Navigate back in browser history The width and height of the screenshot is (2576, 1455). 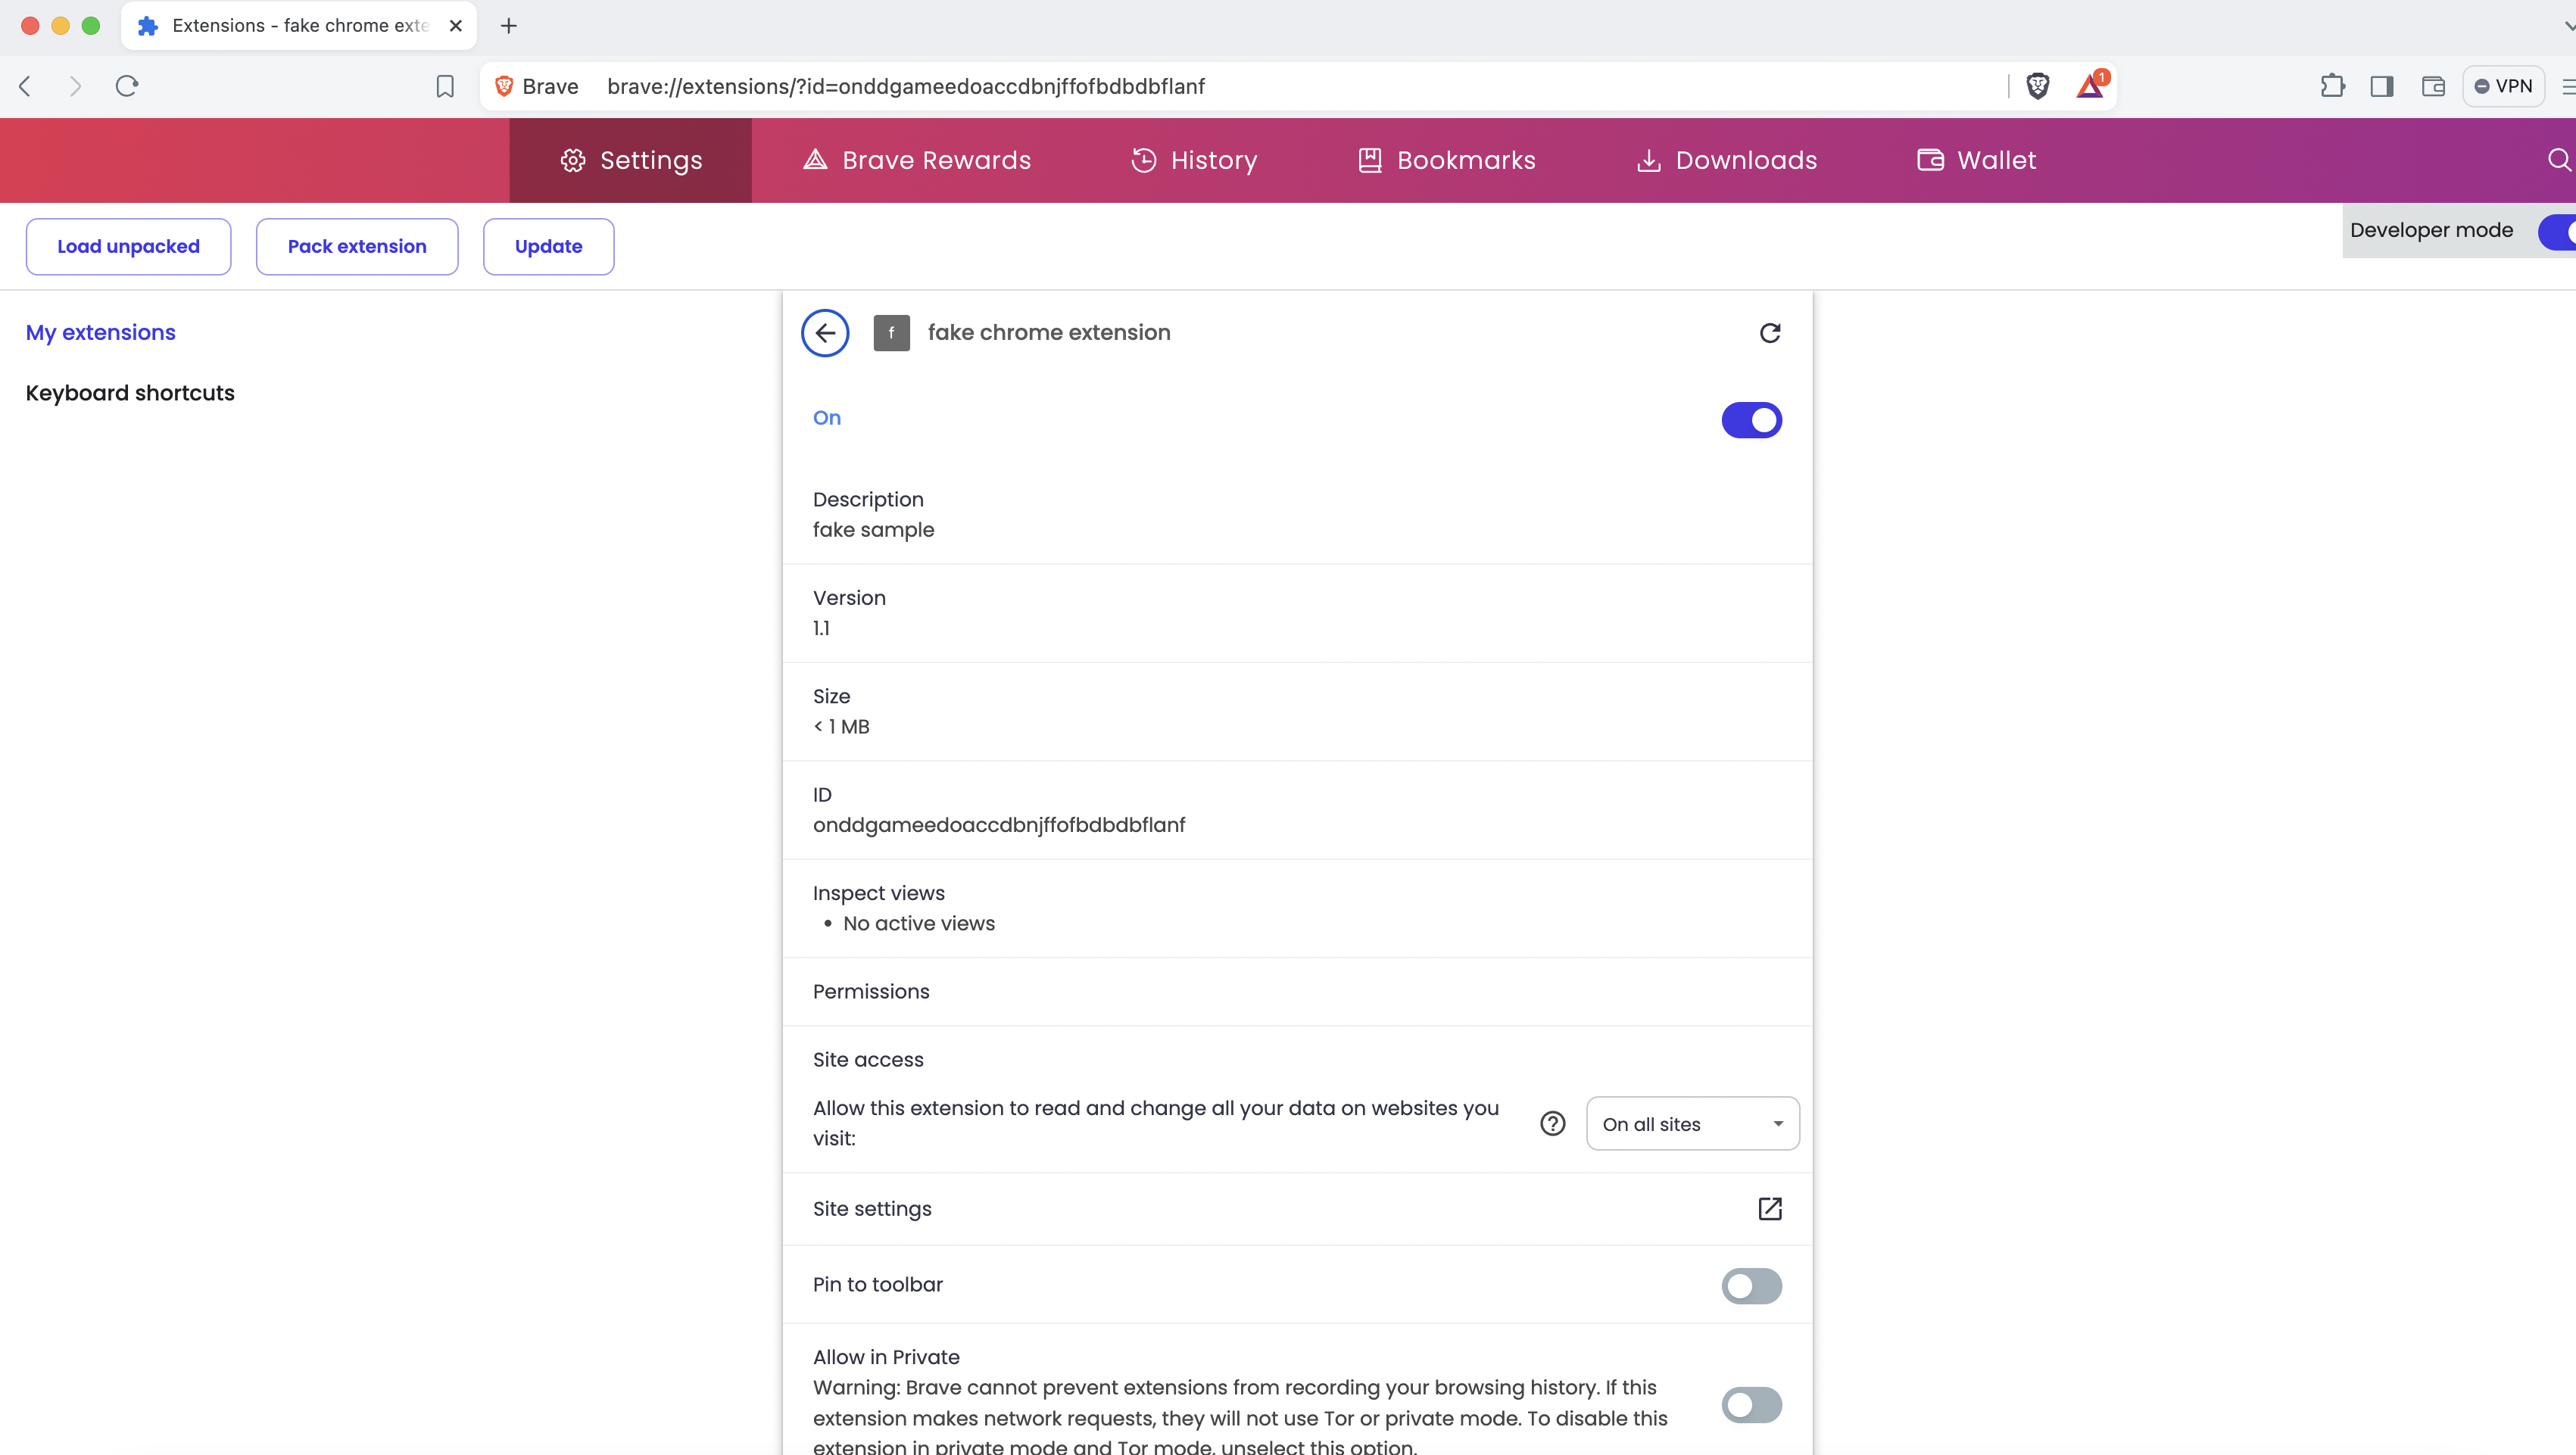click(x=26, y=86)
